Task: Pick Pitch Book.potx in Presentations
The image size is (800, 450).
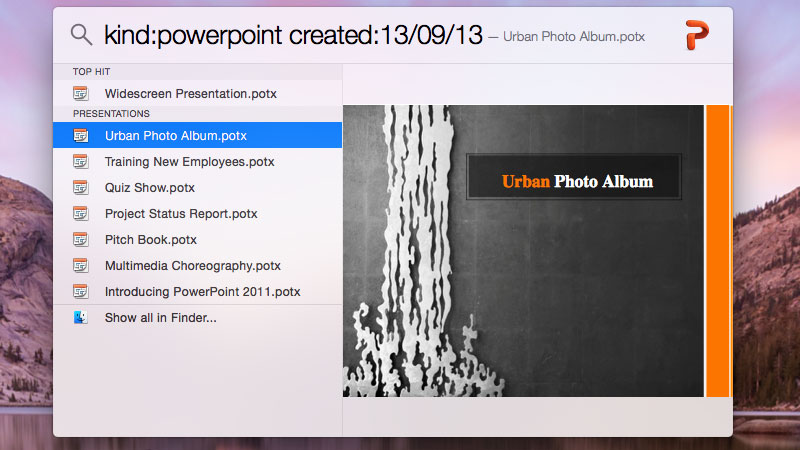Action: tap(150, 240)
